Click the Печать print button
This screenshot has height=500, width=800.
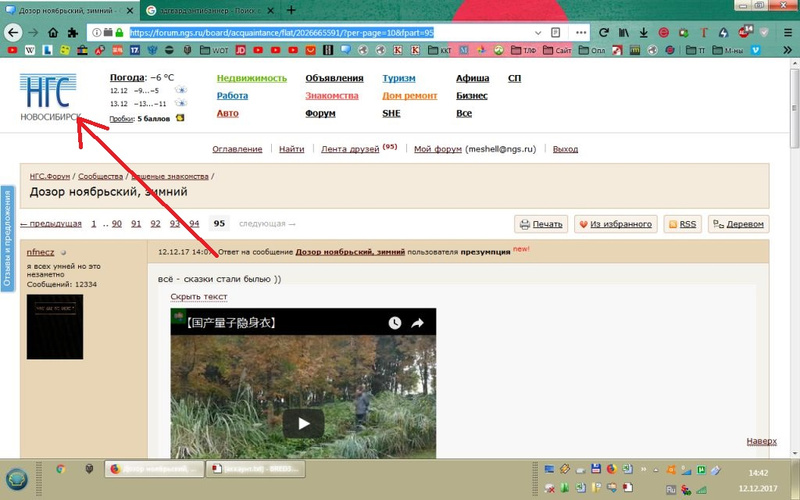click(541, 224)
